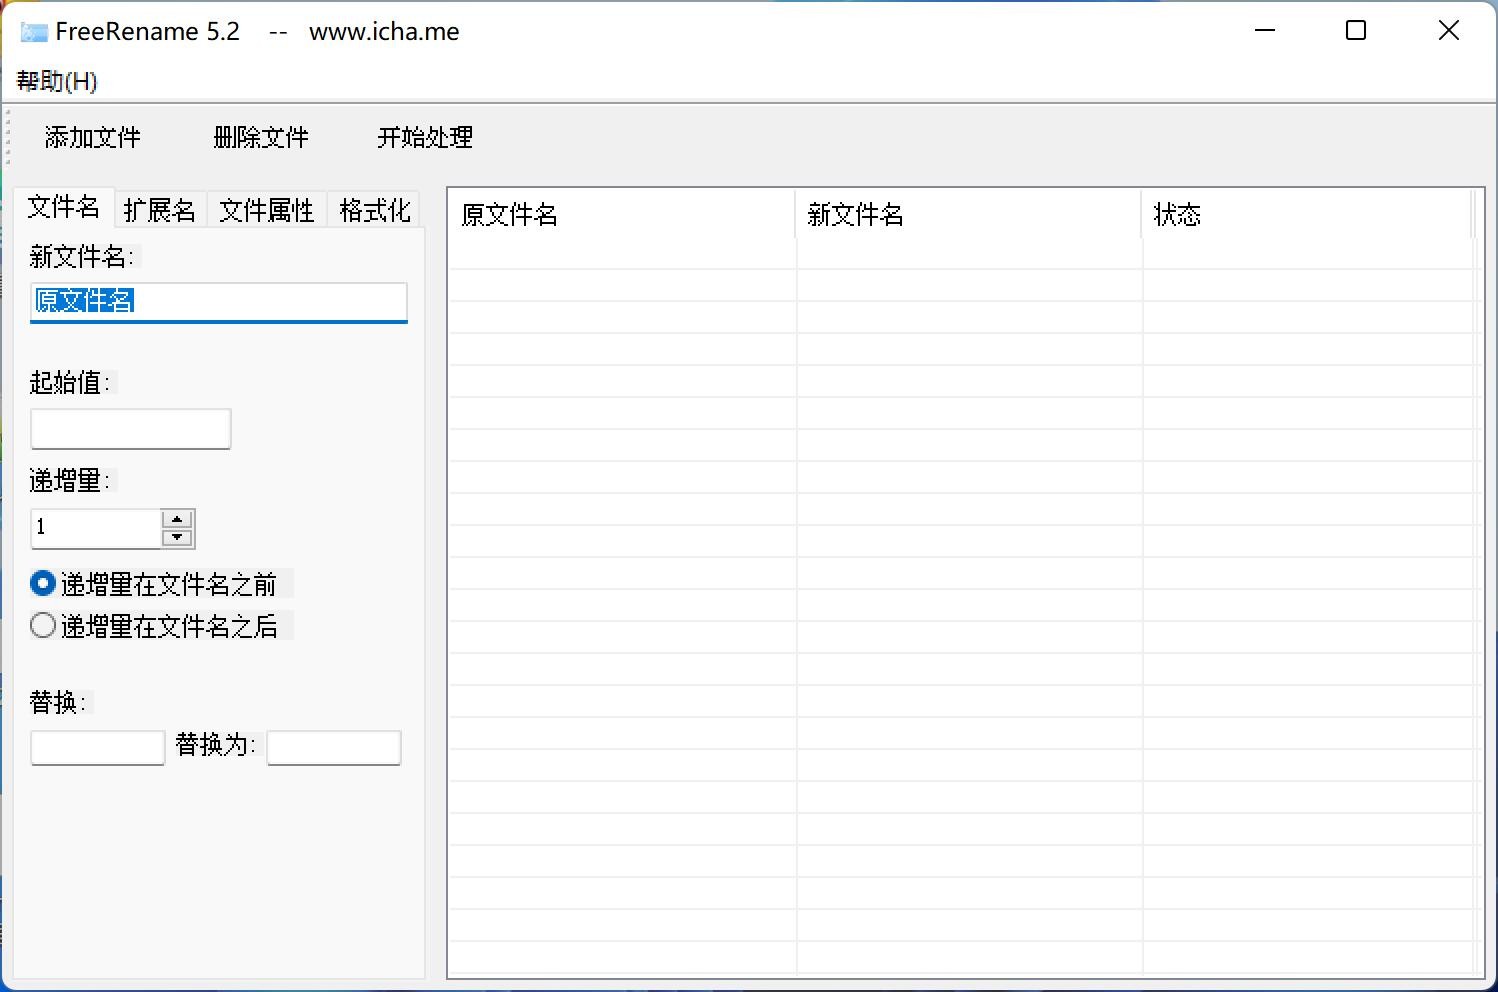Viewport: 1498px width, 992px height.
Task: Click the 原文件名 column header
Action: pyautogui.click(x=620, y=215)
